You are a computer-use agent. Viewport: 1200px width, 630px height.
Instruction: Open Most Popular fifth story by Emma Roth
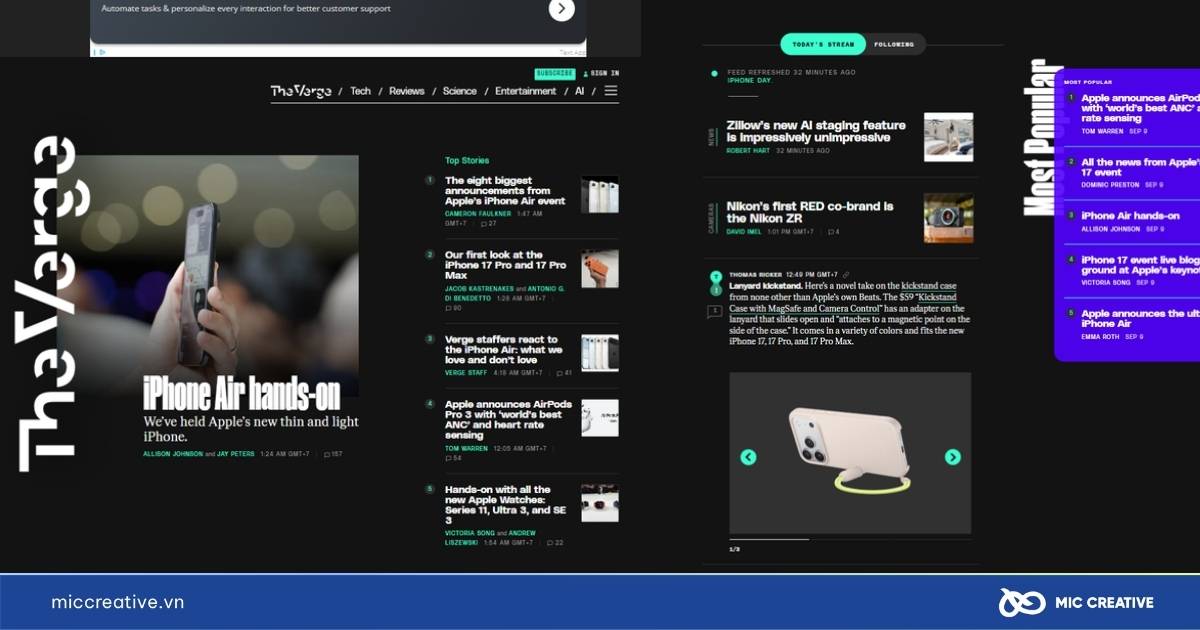pos(1140,318)
